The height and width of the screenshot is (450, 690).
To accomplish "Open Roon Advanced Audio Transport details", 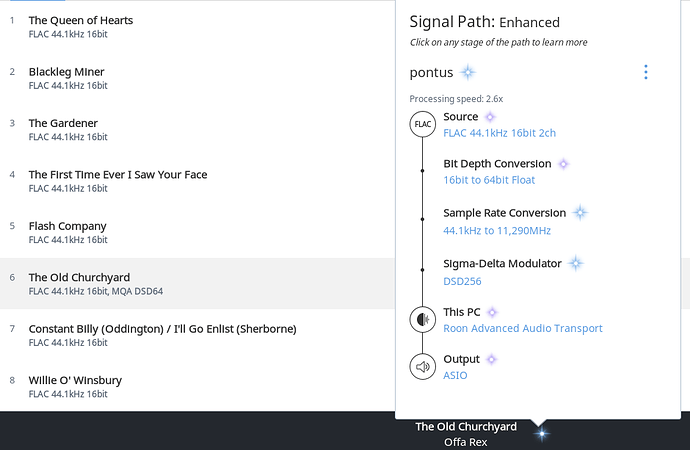I will point(523,328).
